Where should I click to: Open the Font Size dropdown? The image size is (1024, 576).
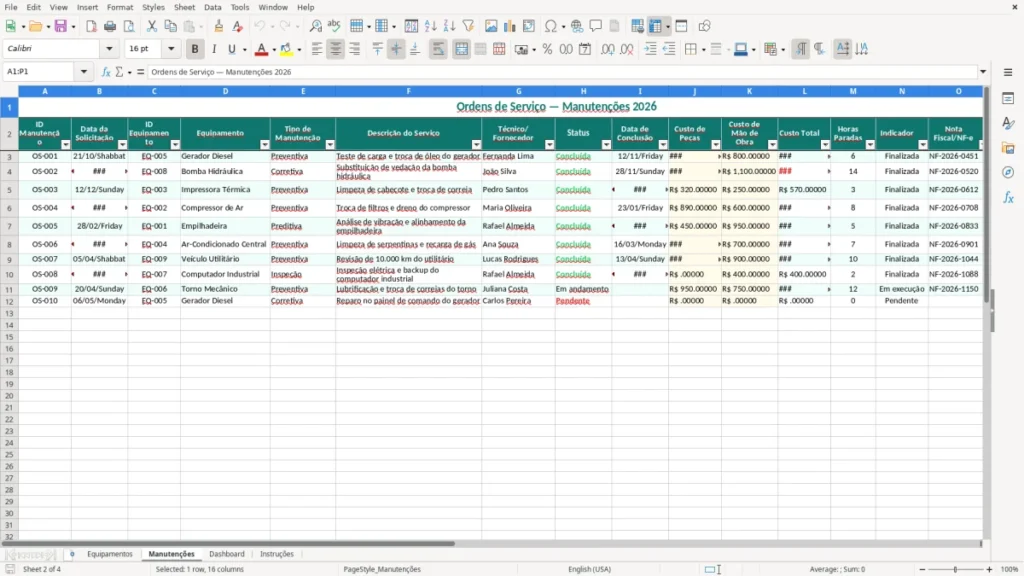[171, 49]
